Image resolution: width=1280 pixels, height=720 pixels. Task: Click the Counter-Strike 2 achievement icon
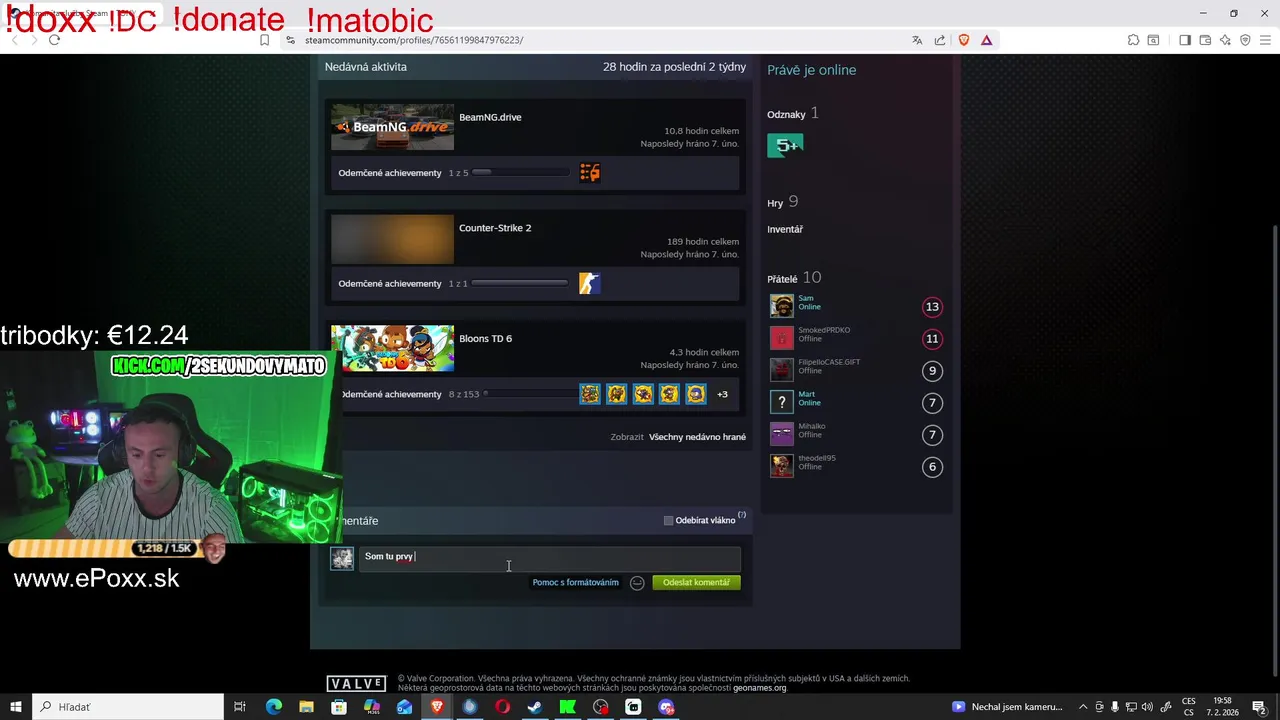click(x=590, y=284)
